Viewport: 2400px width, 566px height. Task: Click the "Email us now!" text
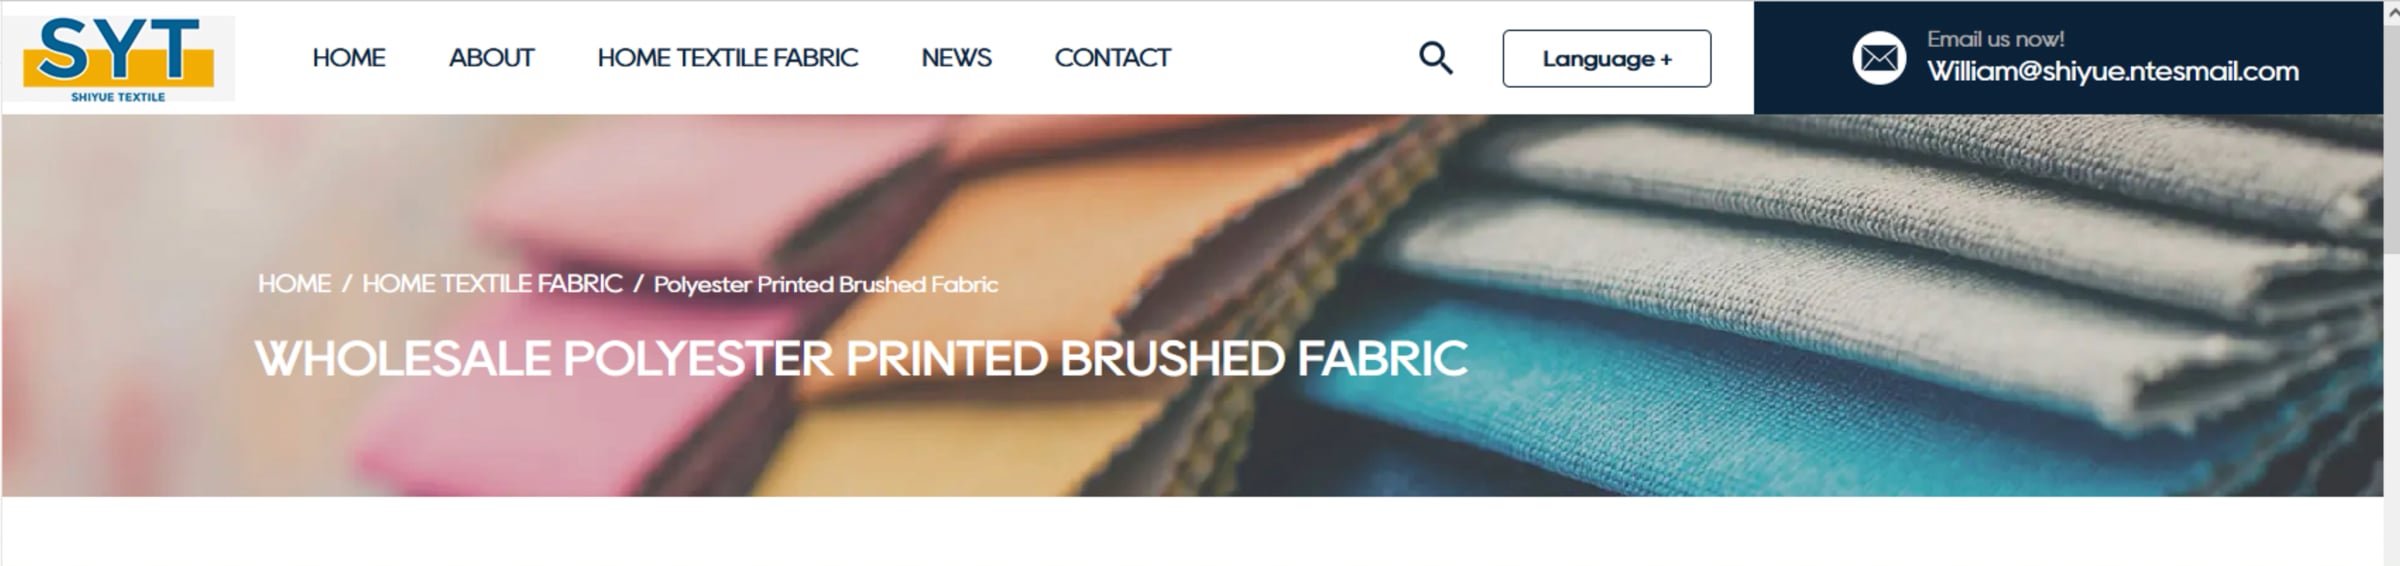click(x=1995, y=39)
